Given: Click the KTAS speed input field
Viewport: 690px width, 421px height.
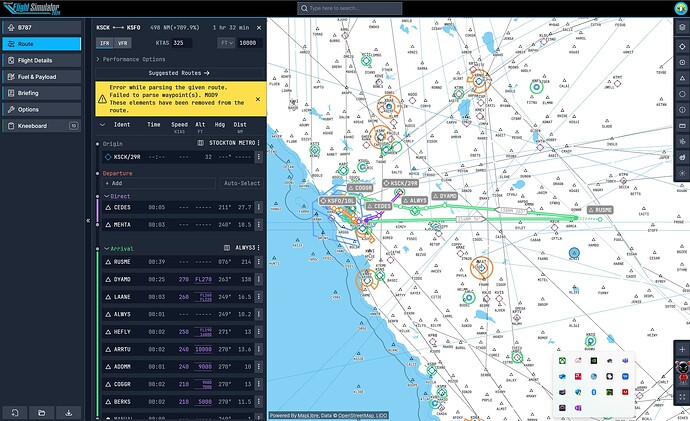Looking at the screenshot, I should pos(182,43).
